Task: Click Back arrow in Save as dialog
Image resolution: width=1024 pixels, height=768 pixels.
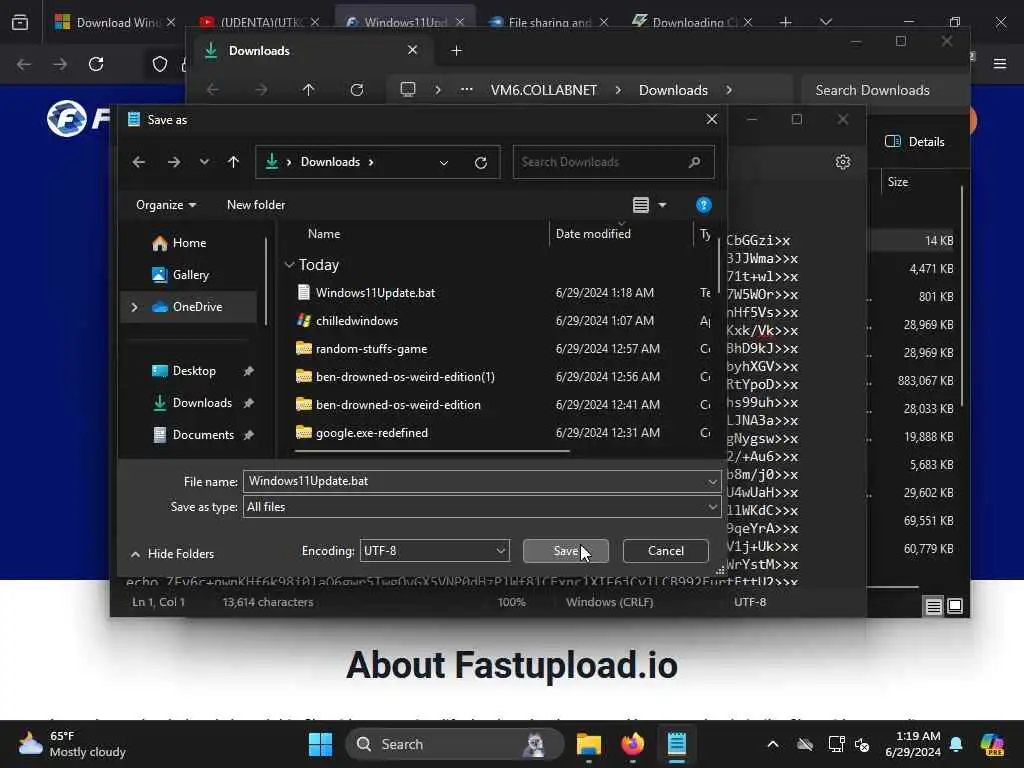Action: point(138,162)
